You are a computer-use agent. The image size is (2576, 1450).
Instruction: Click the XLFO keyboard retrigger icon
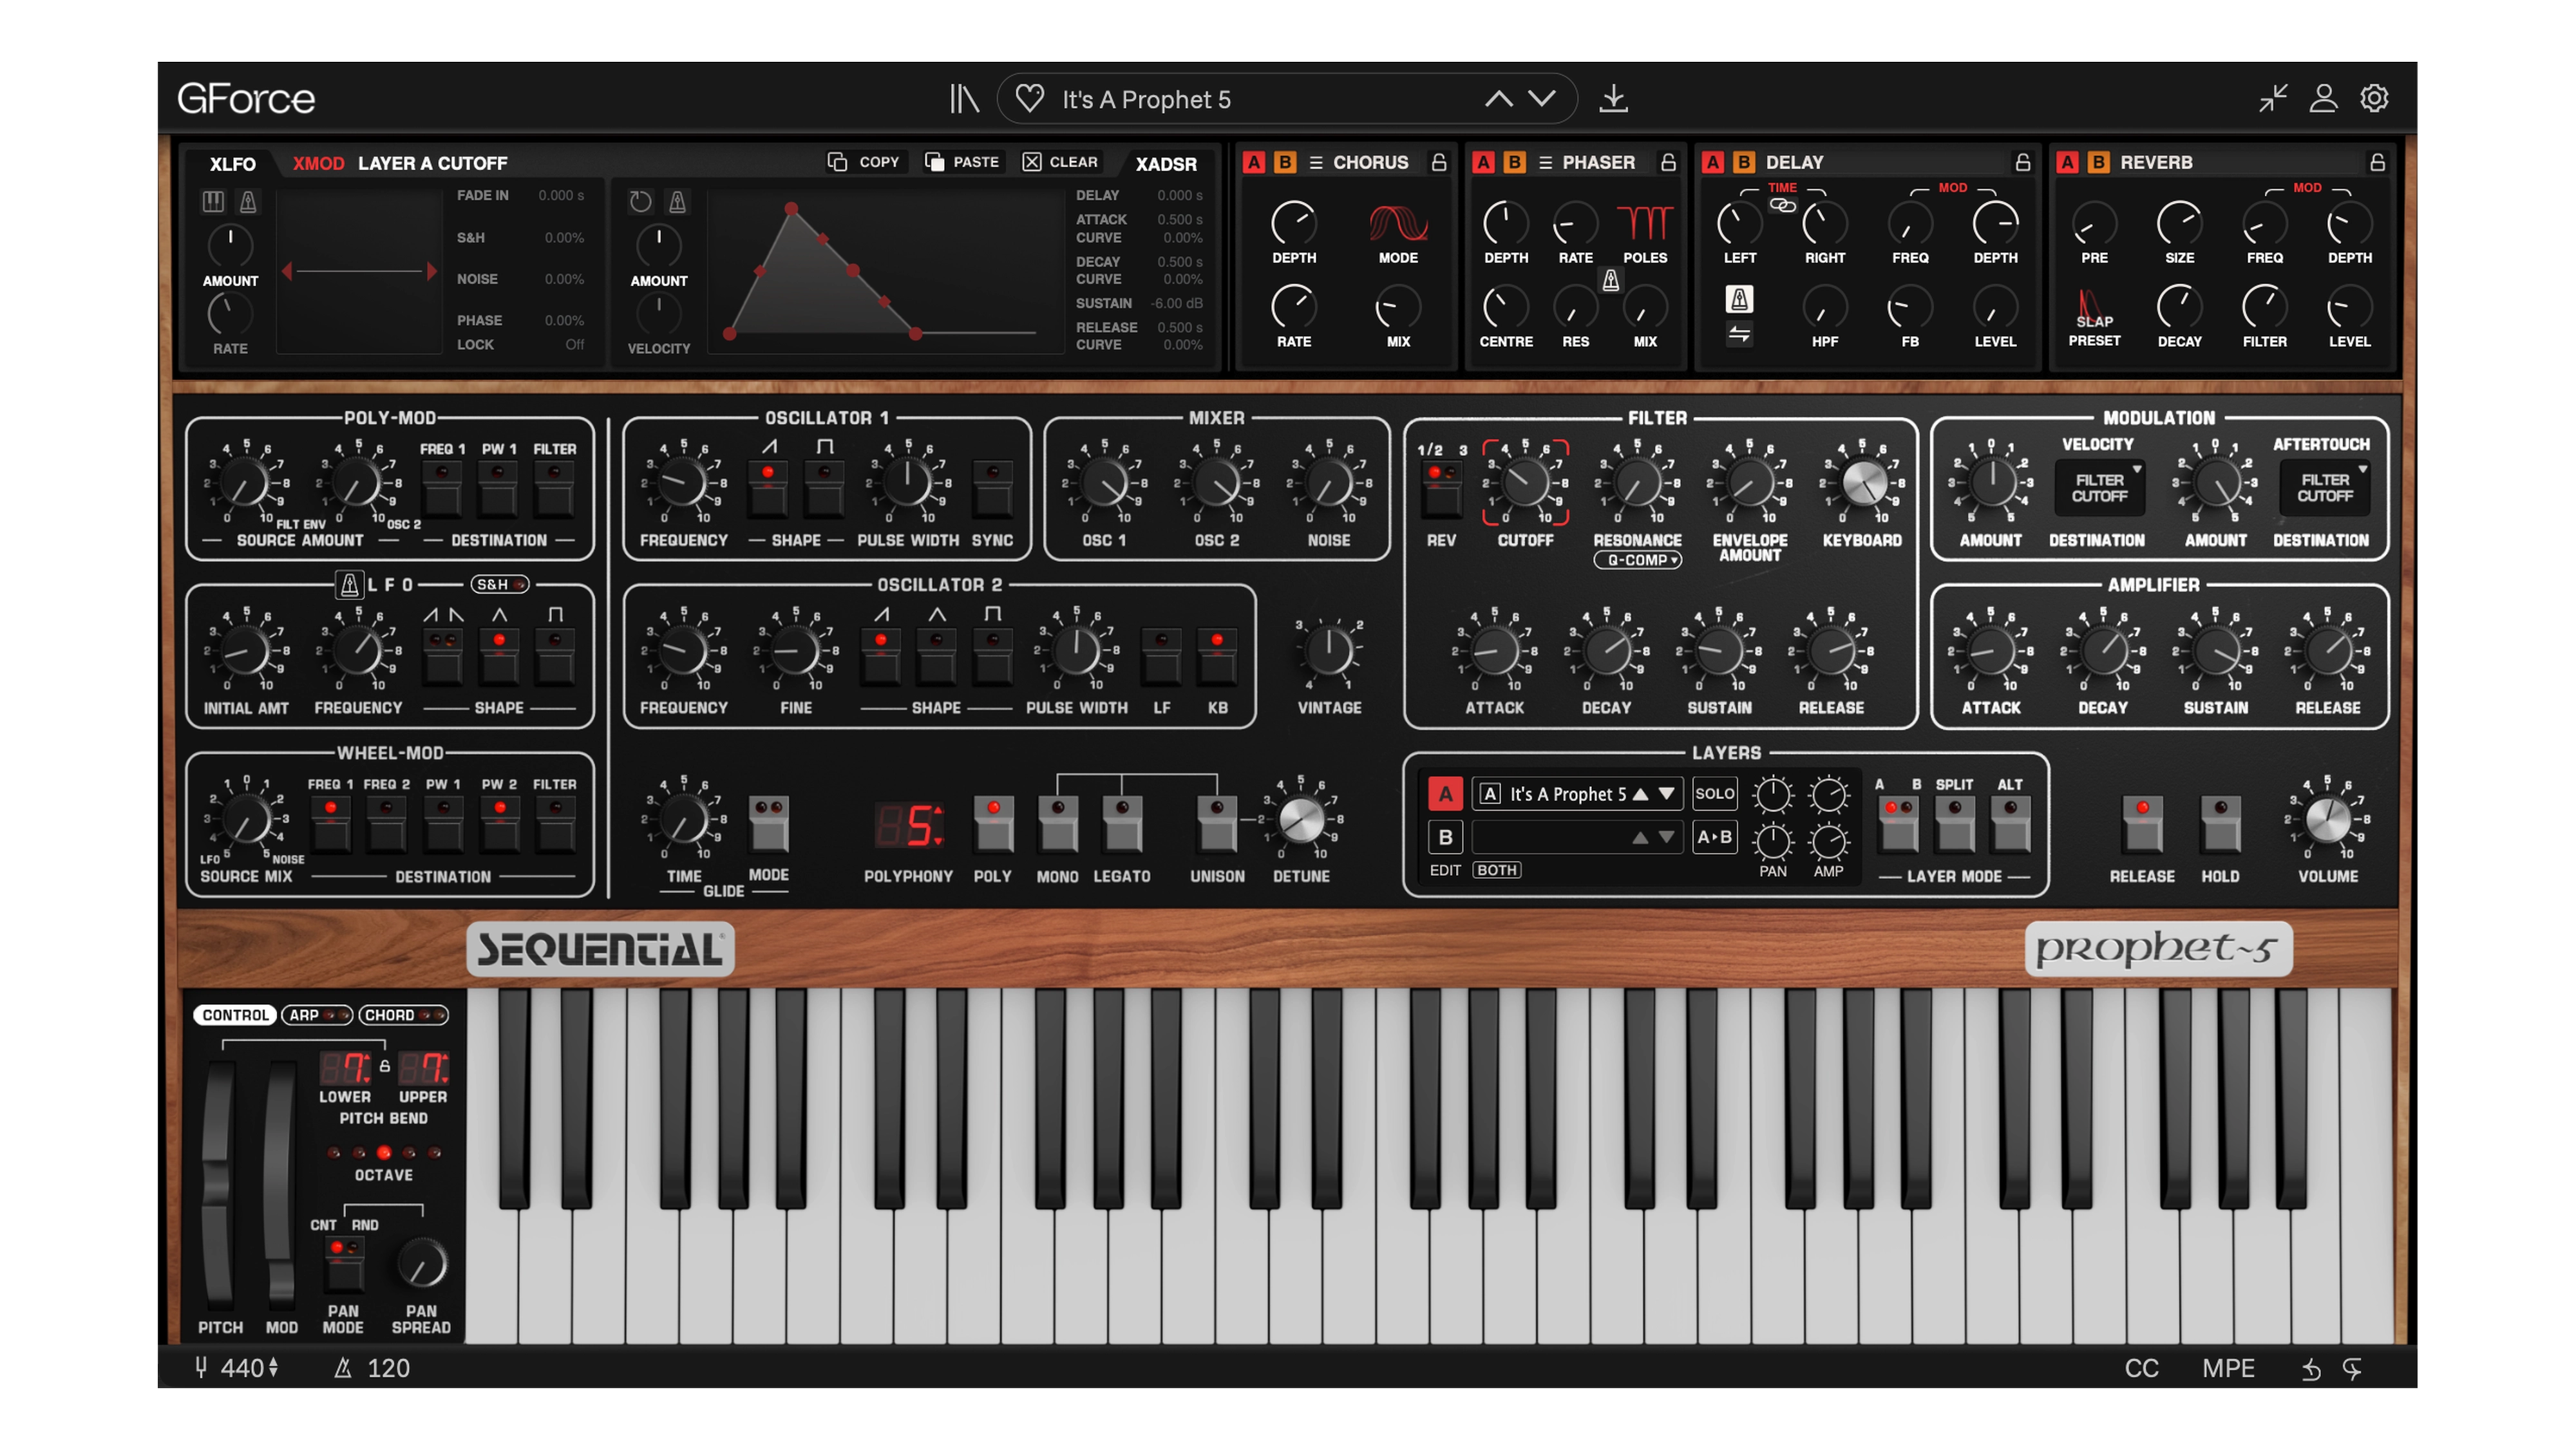(x=213, y=202)
